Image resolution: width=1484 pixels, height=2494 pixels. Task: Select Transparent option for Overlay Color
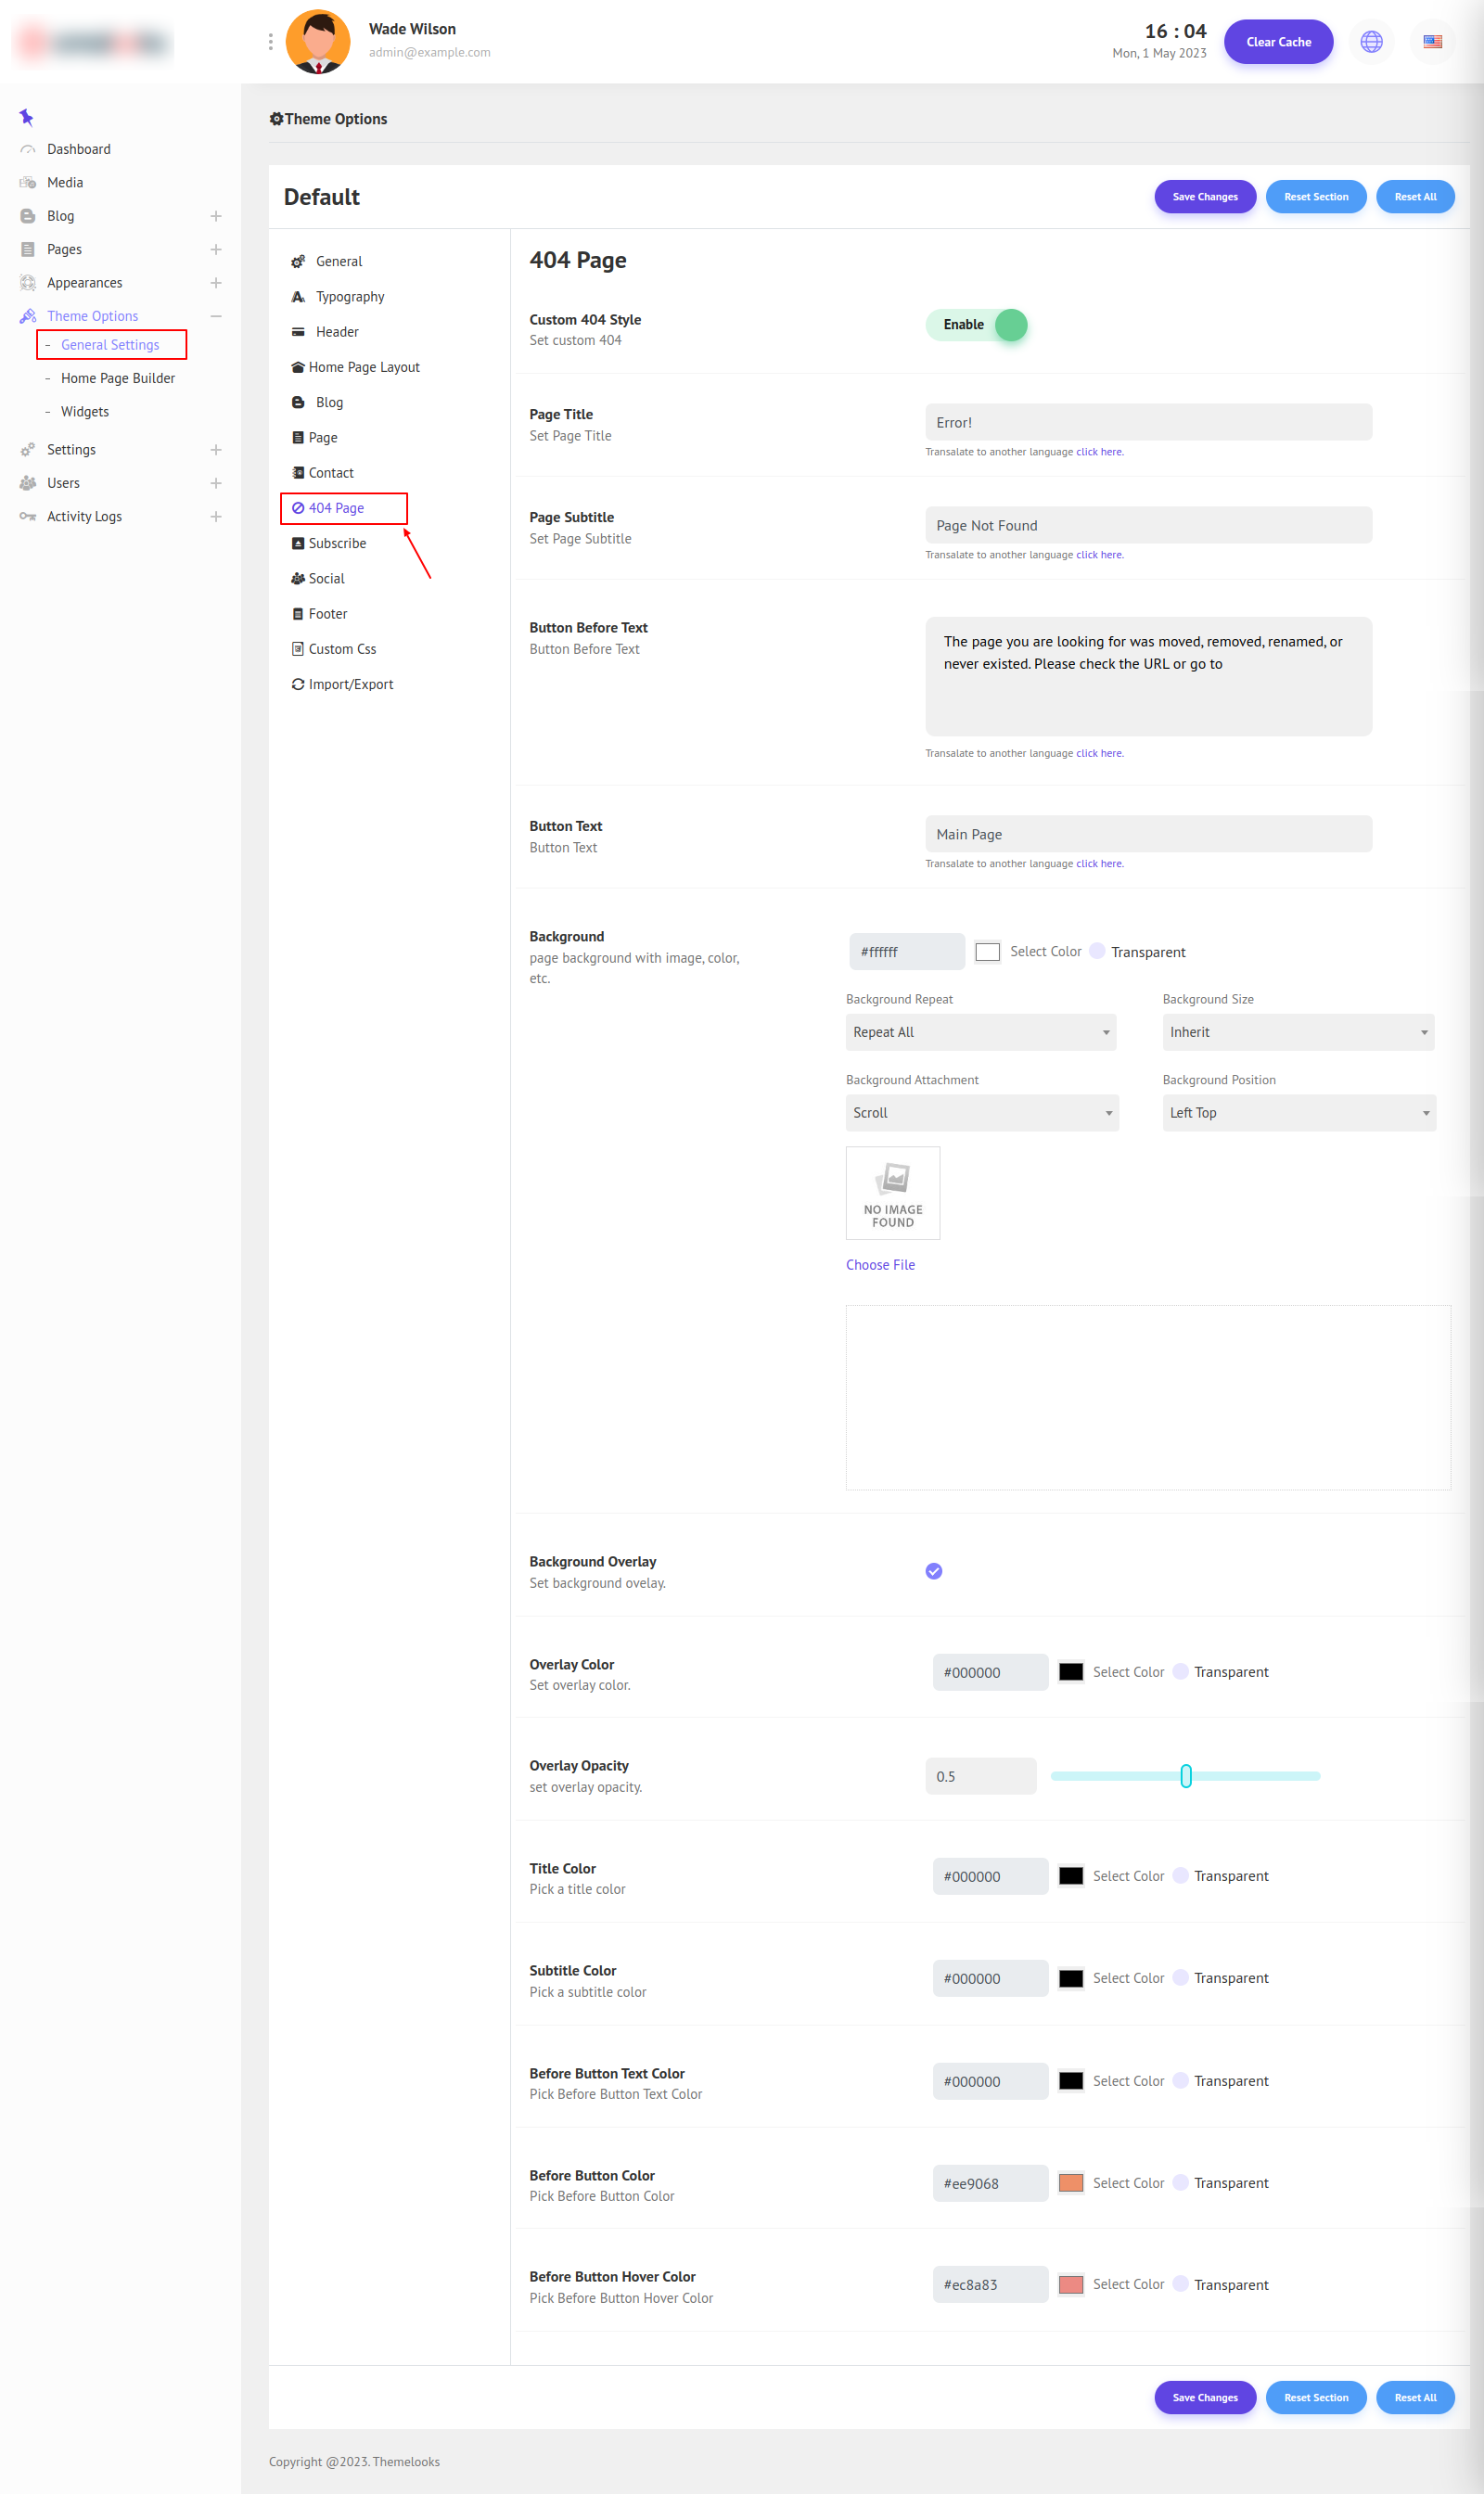coord(1181,1672)
